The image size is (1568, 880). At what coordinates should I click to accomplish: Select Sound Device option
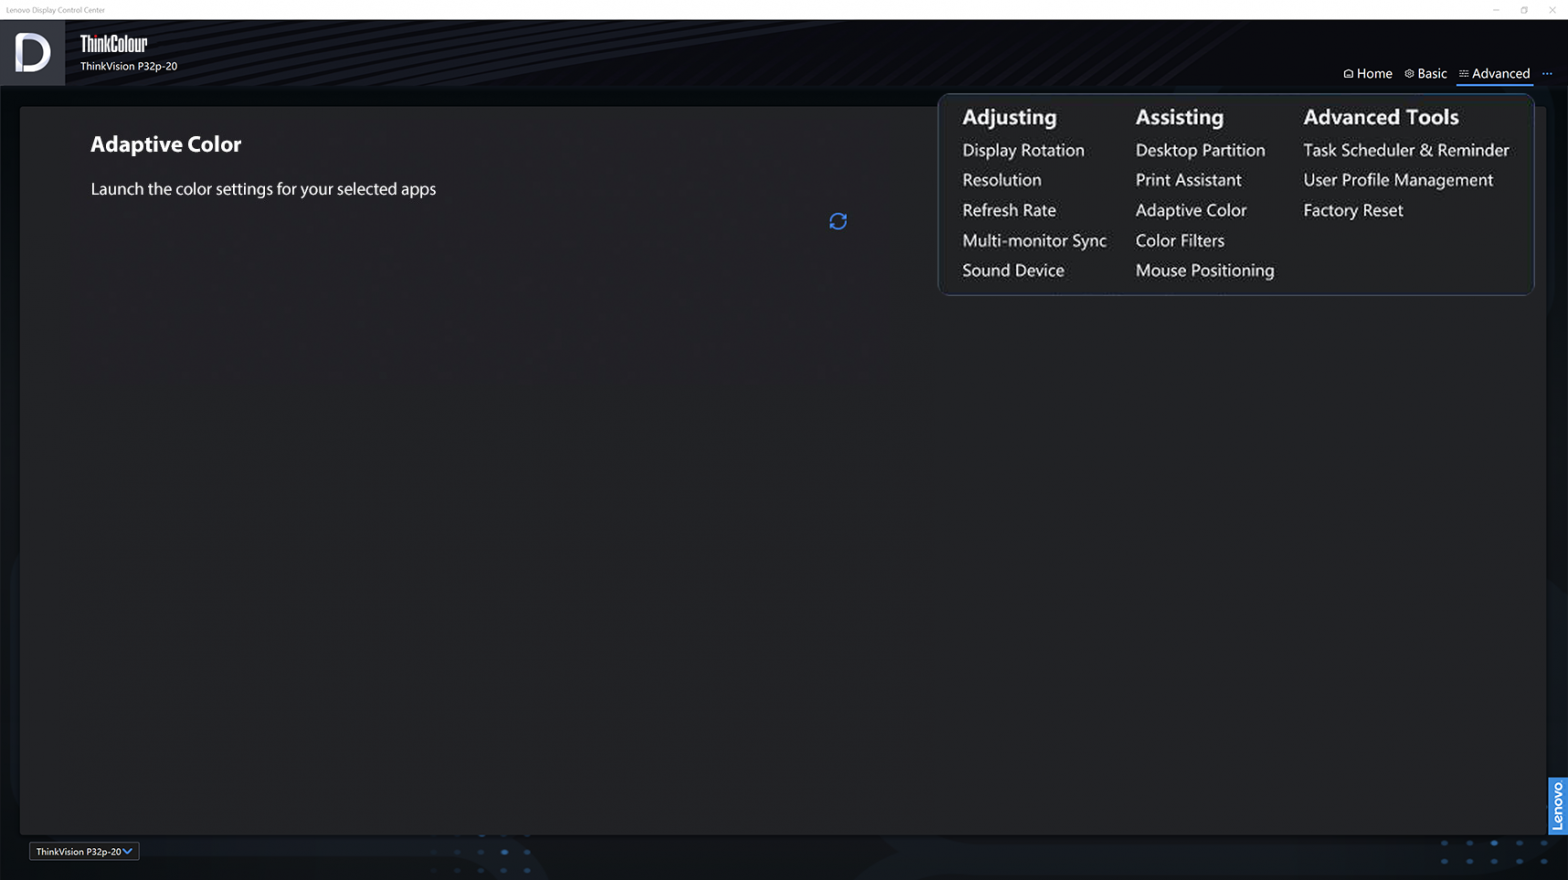point(1013,270)
